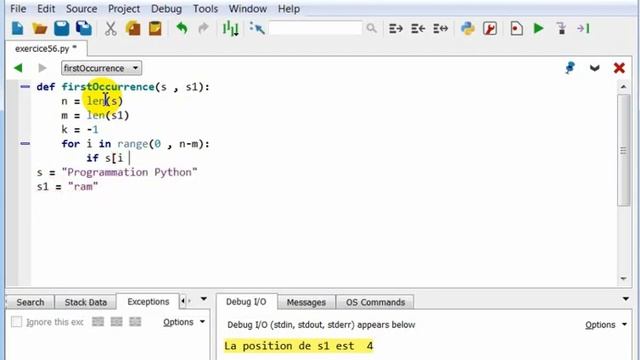Create a new file with toolbar icon
The height and width of the screenshot is (360, 640).
(x=18, y=29)
